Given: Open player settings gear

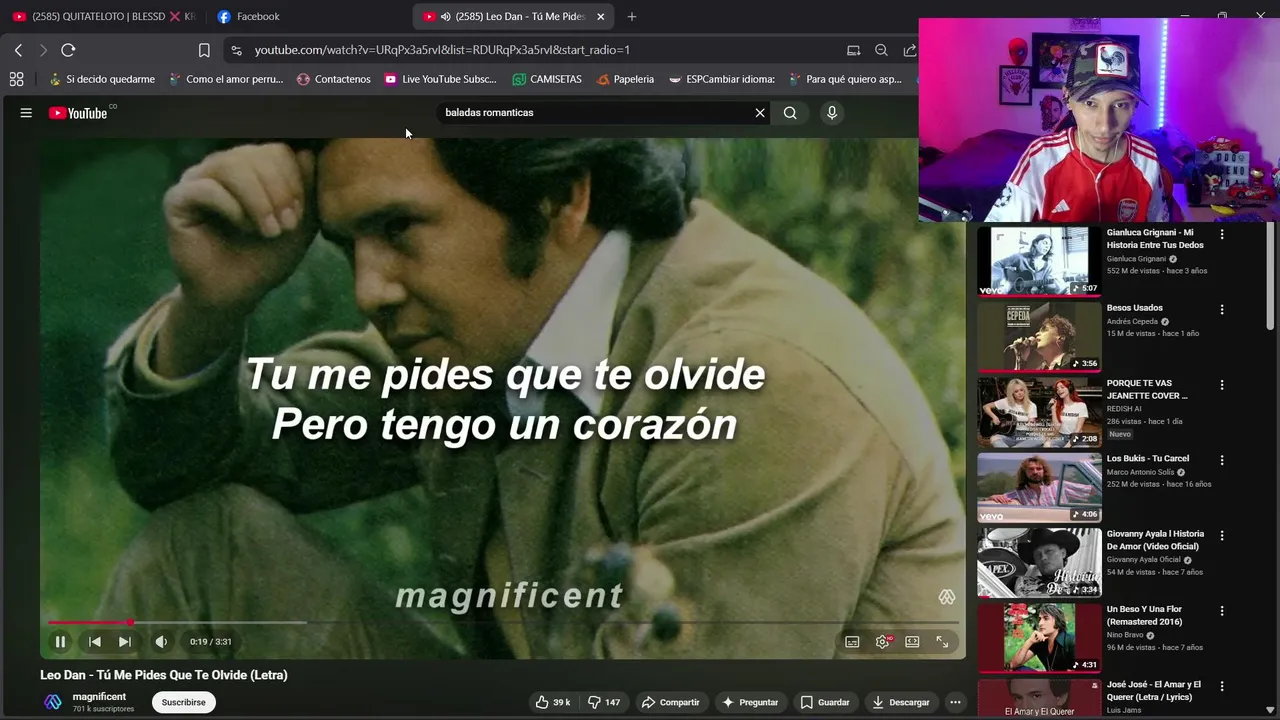Looking at the screenshot, I should (882, 642).
